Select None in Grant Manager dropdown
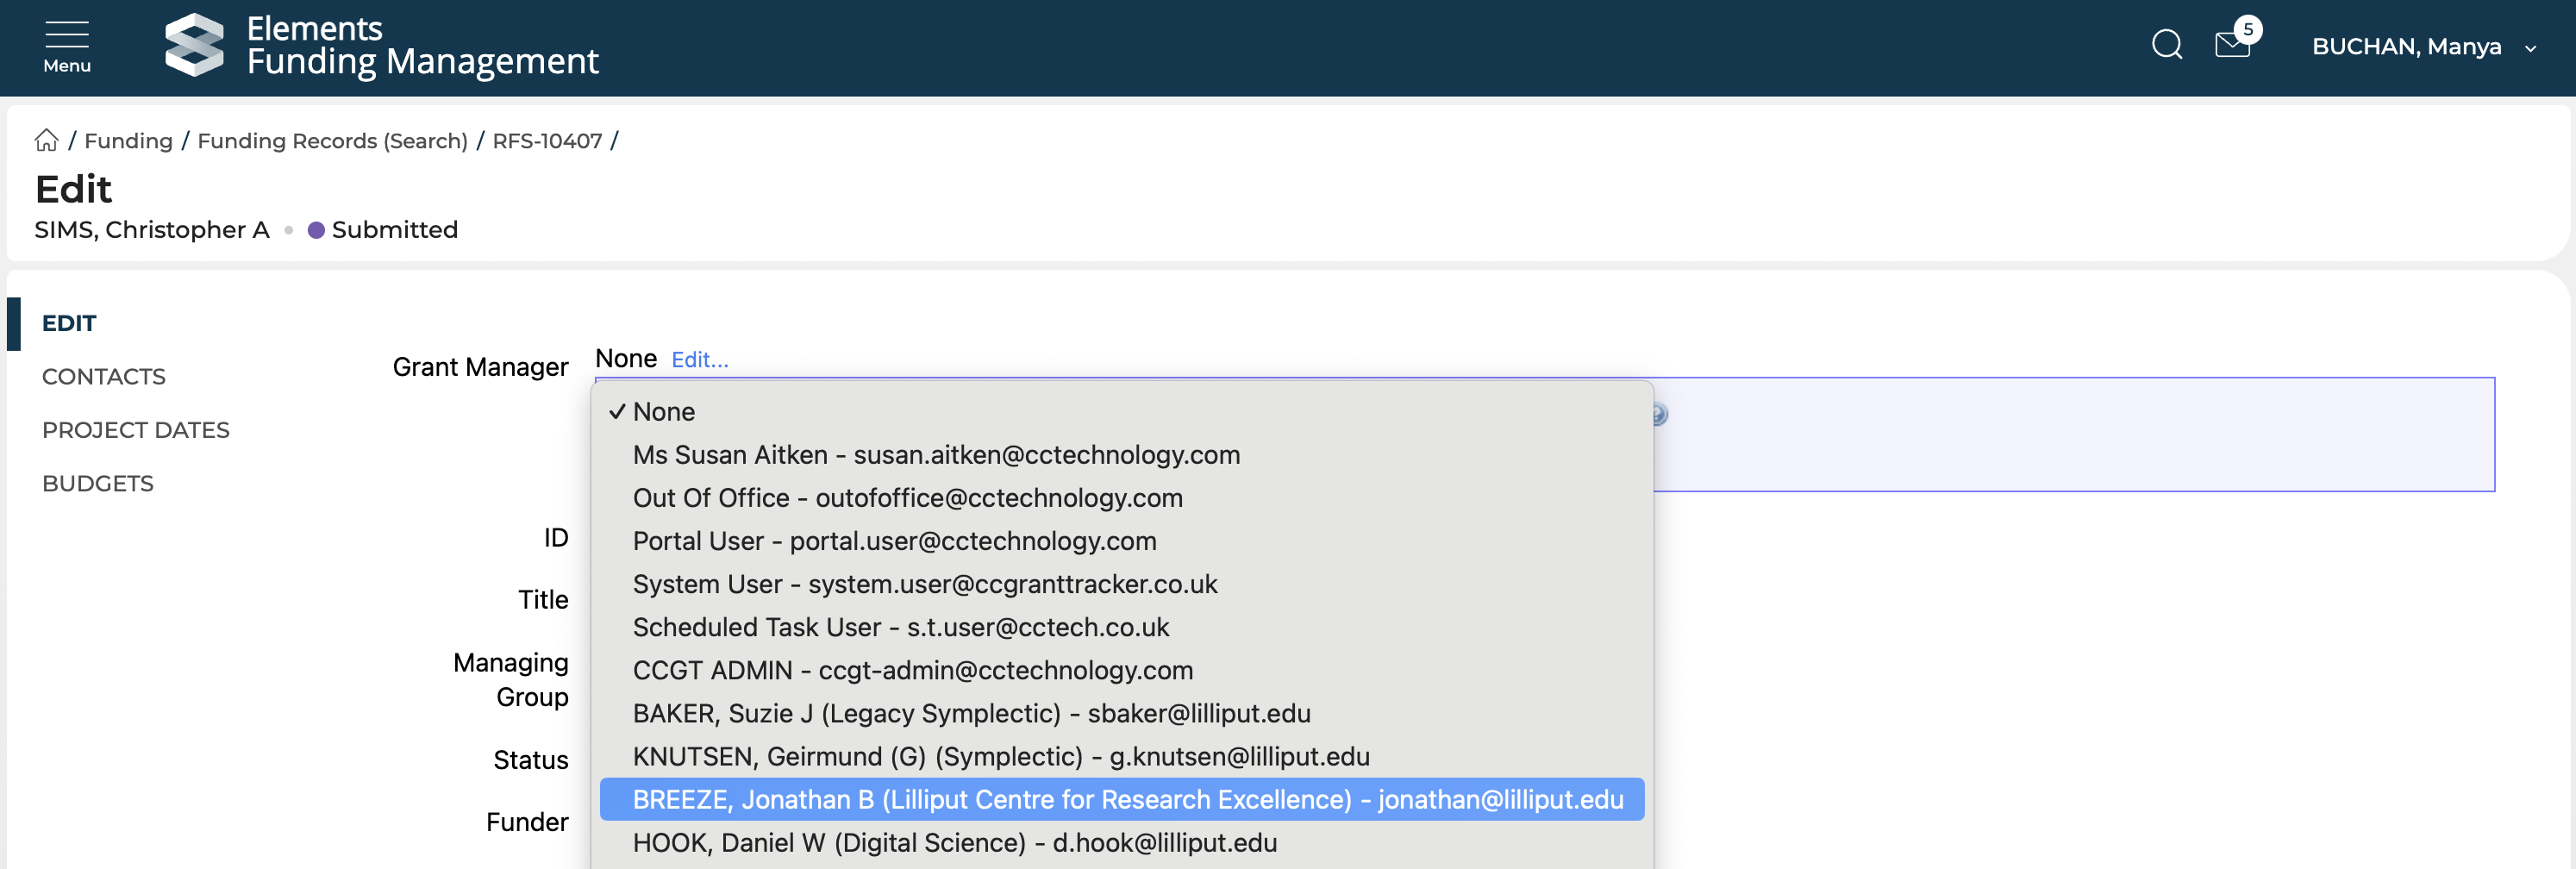2576x869 pixels. click(664, 412)
